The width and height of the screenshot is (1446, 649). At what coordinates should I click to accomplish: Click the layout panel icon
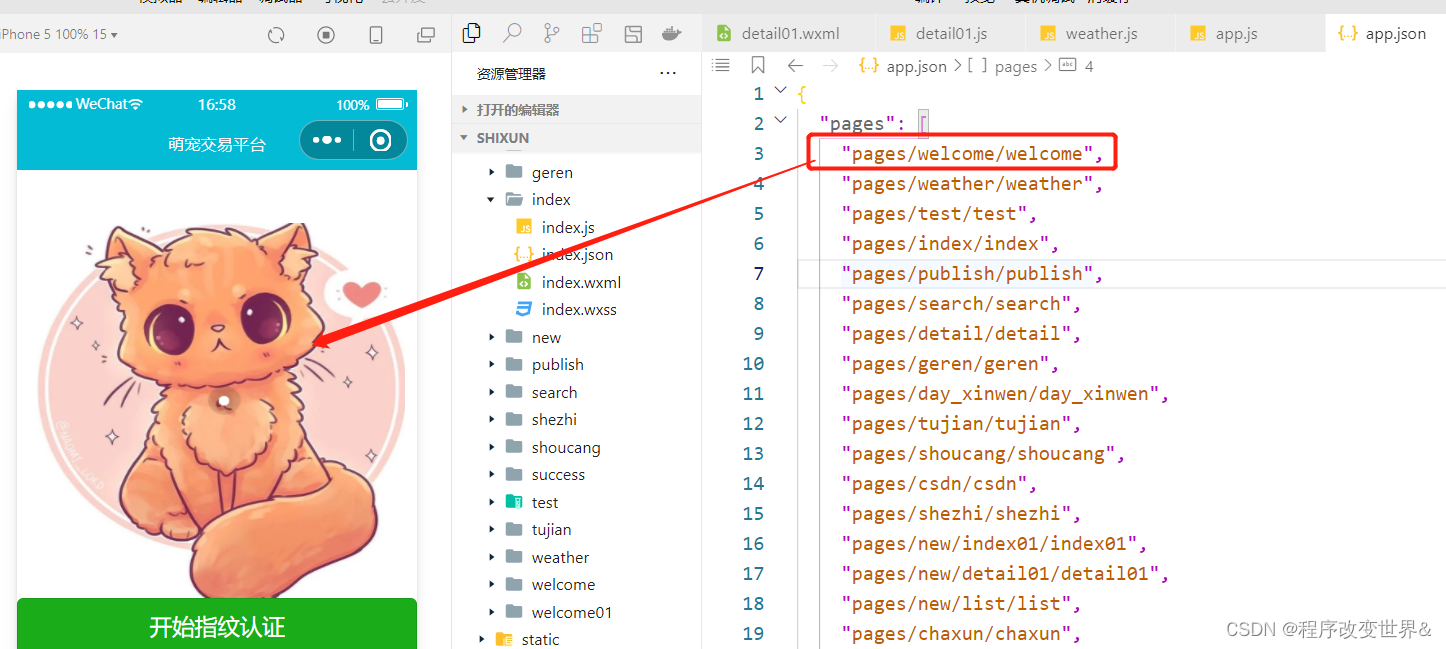click(632, 34)
